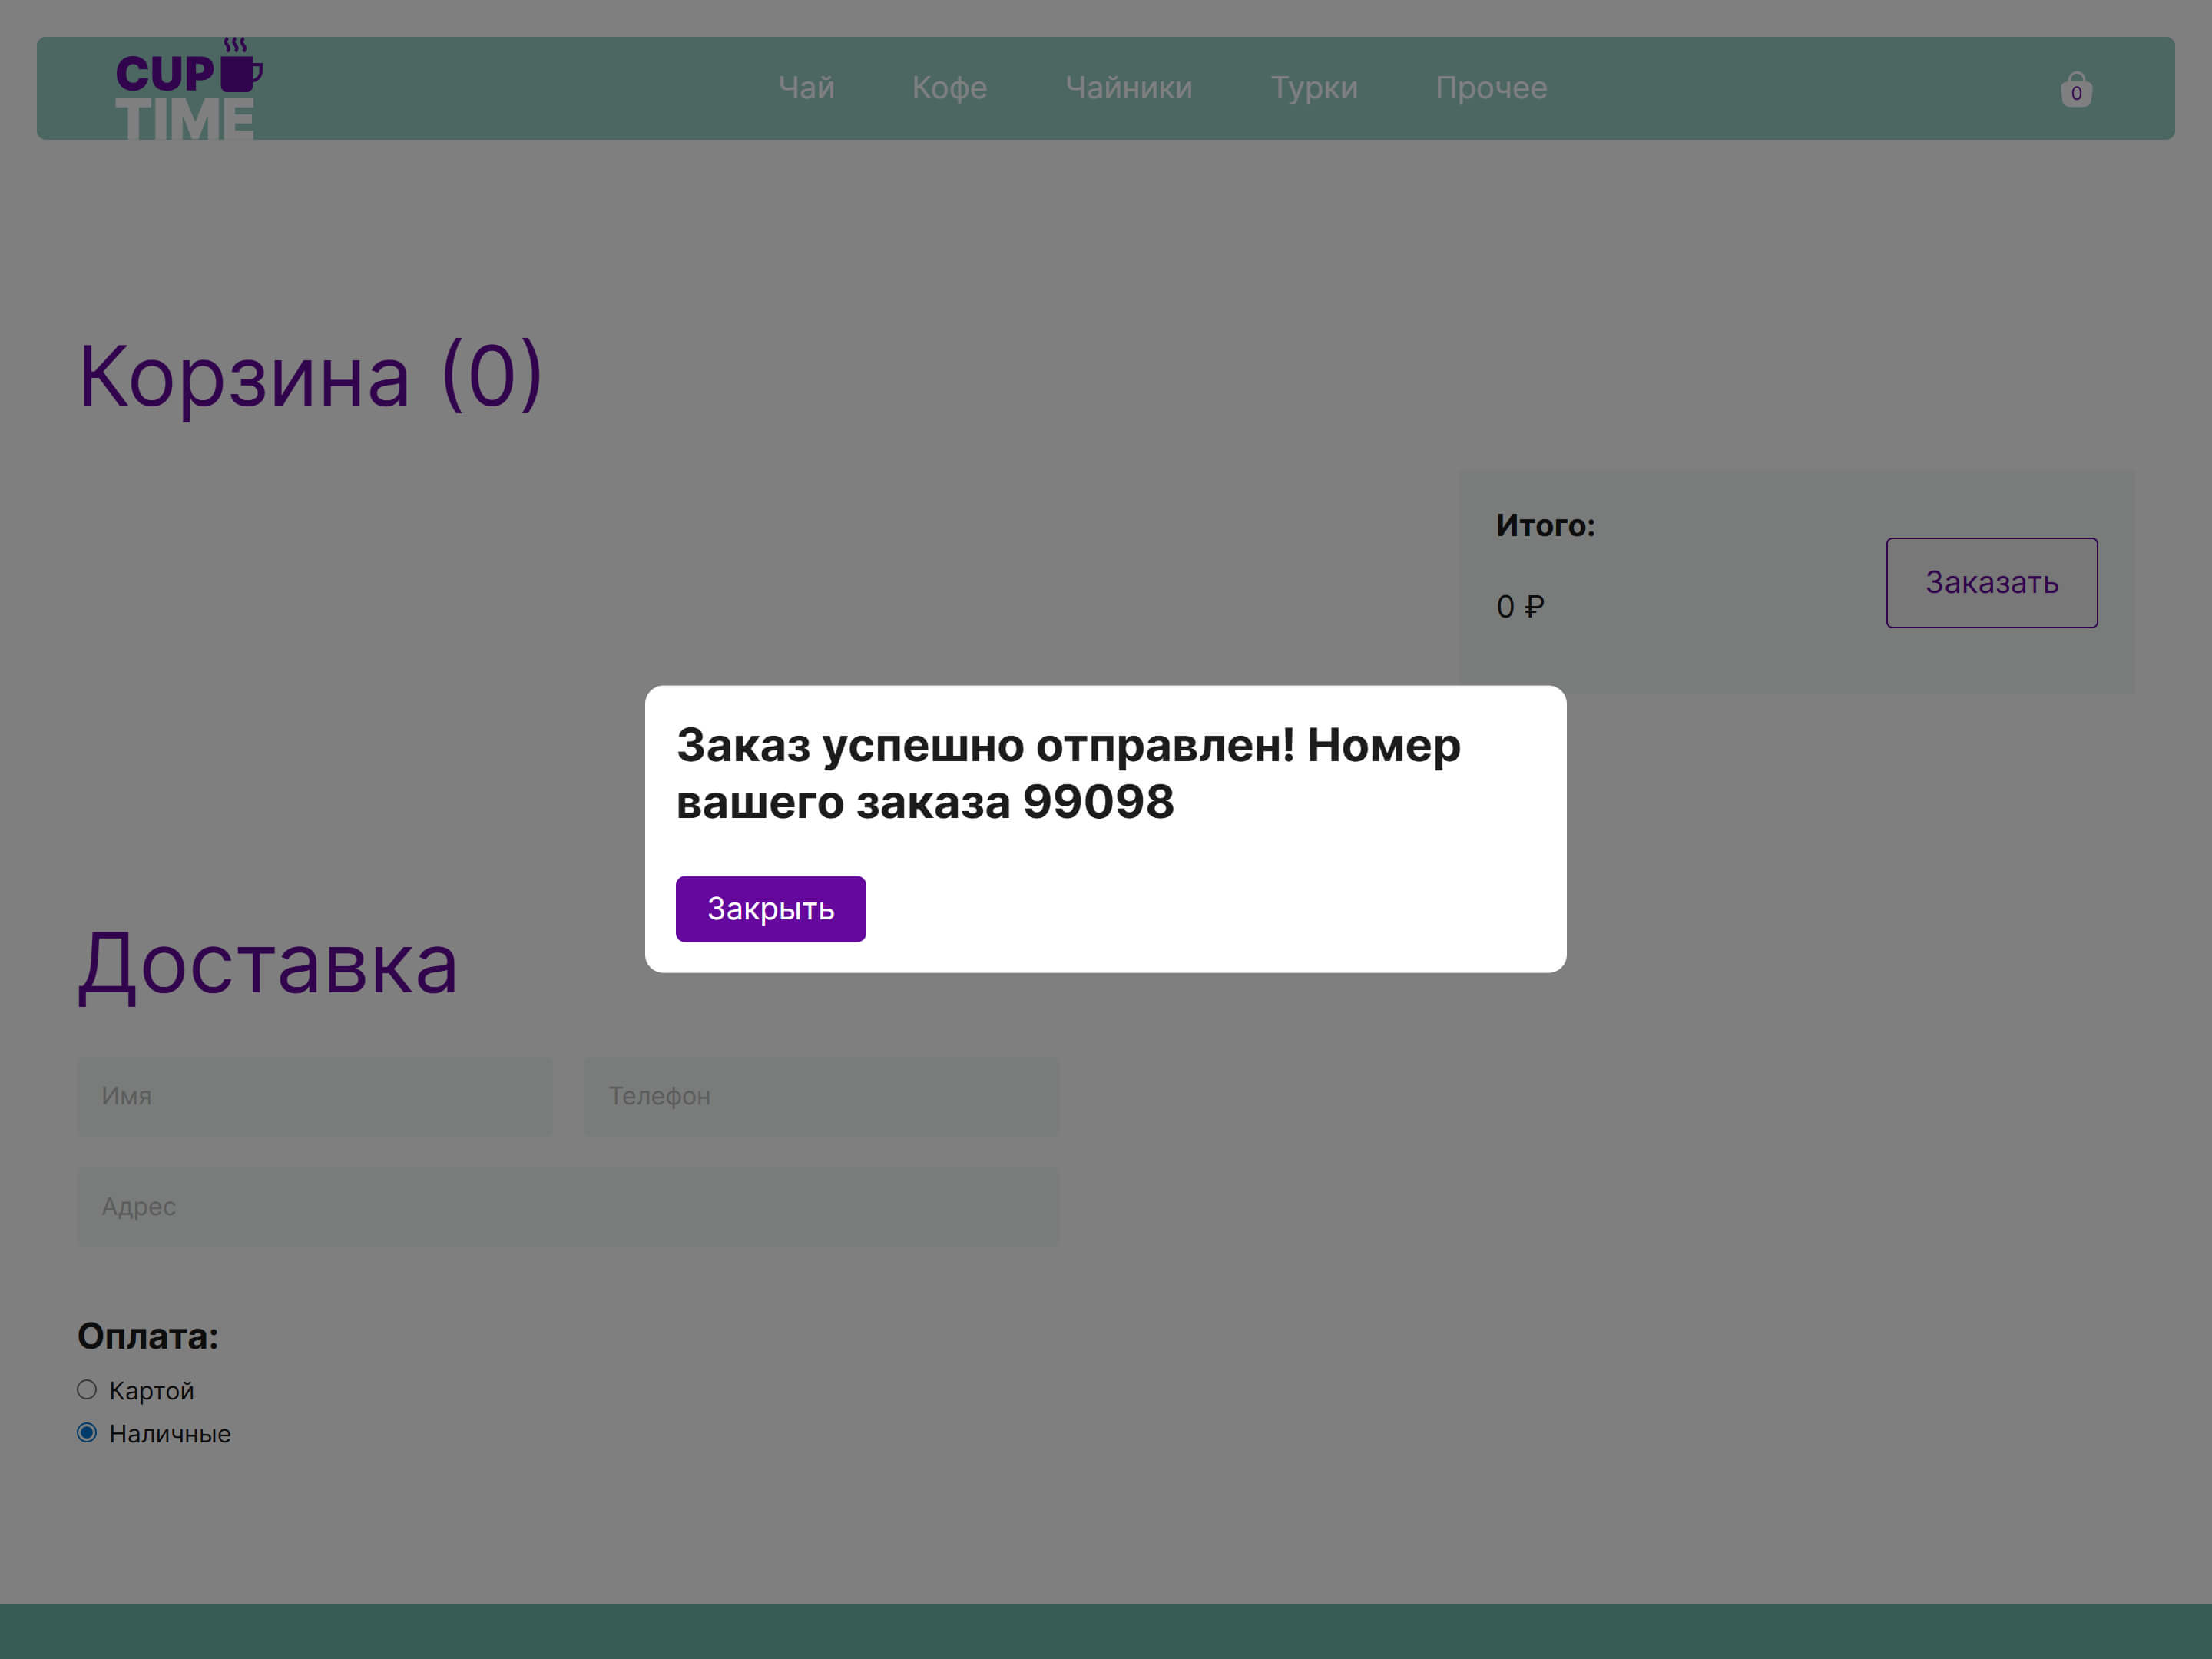Screen dimensions: 2212x1659
Task: Click the Наличные label text
Action: click(x=169, y=1434)
